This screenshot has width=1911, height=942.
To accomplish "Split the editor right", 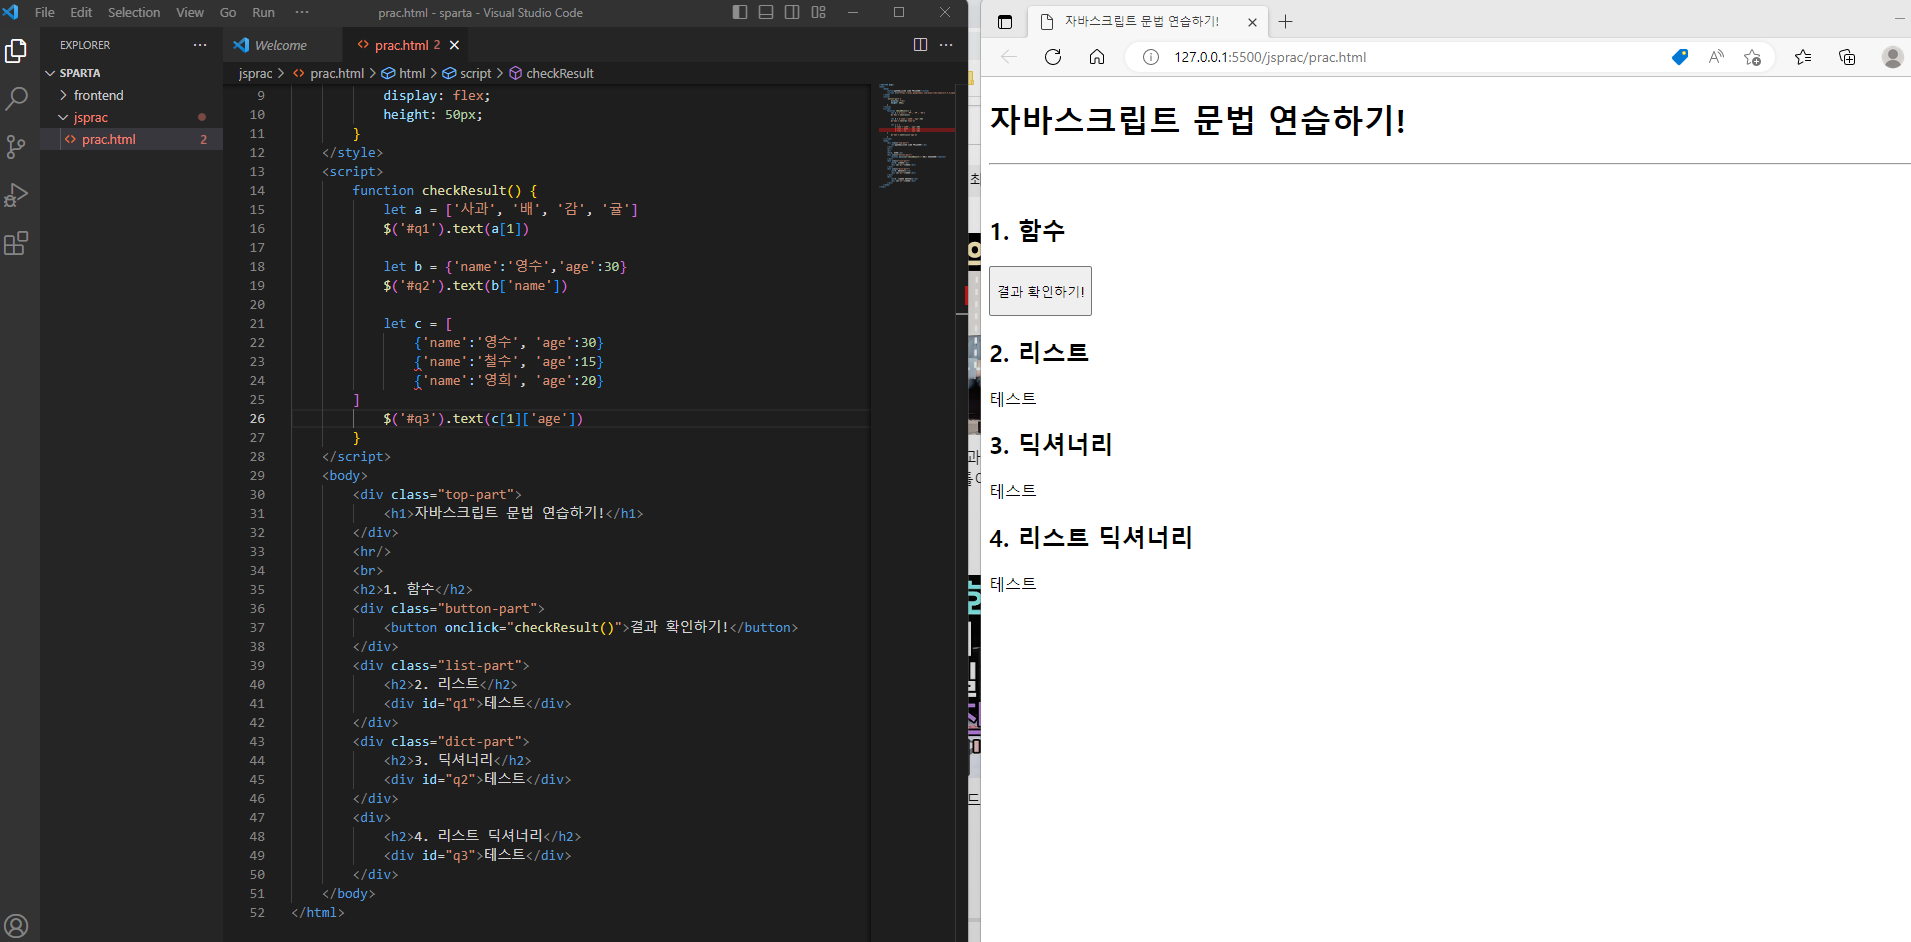I will (920, 45).
